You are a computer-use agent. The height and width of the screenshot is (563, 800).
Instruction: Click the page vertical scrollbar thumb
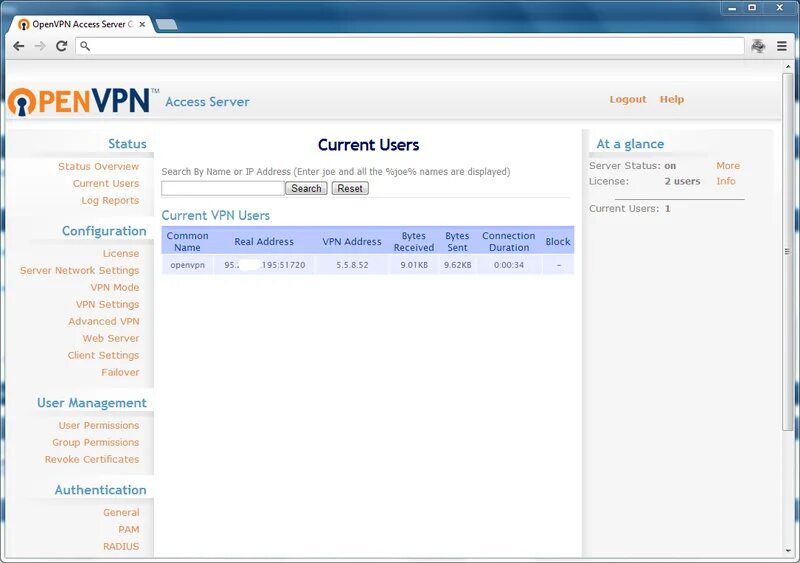(788, 250)
